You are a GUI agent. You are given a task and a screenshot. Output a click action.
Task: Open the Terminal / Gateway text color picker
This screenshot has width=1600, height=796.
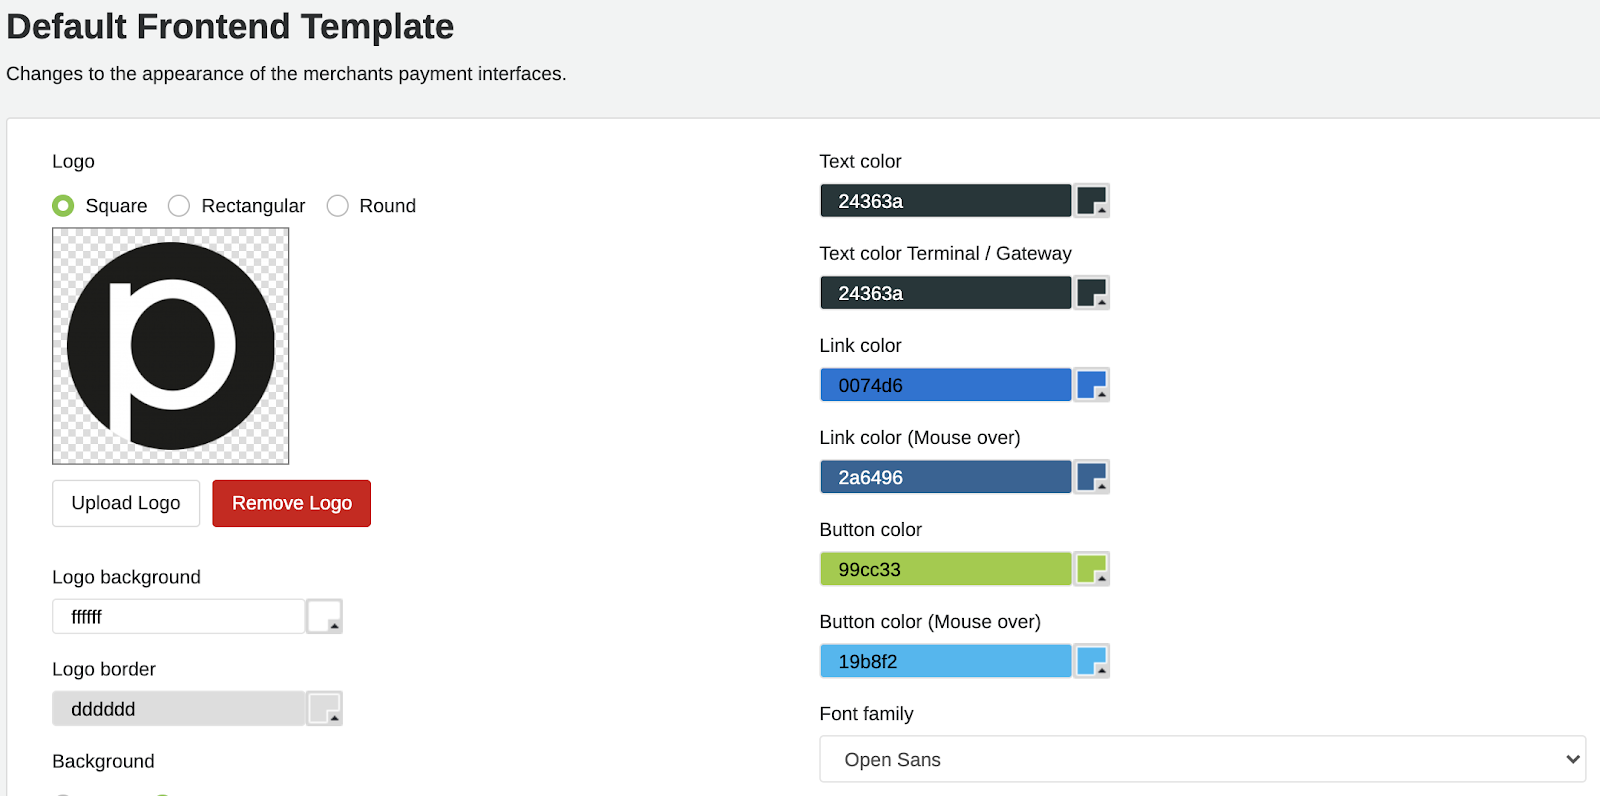point(1091,293)
